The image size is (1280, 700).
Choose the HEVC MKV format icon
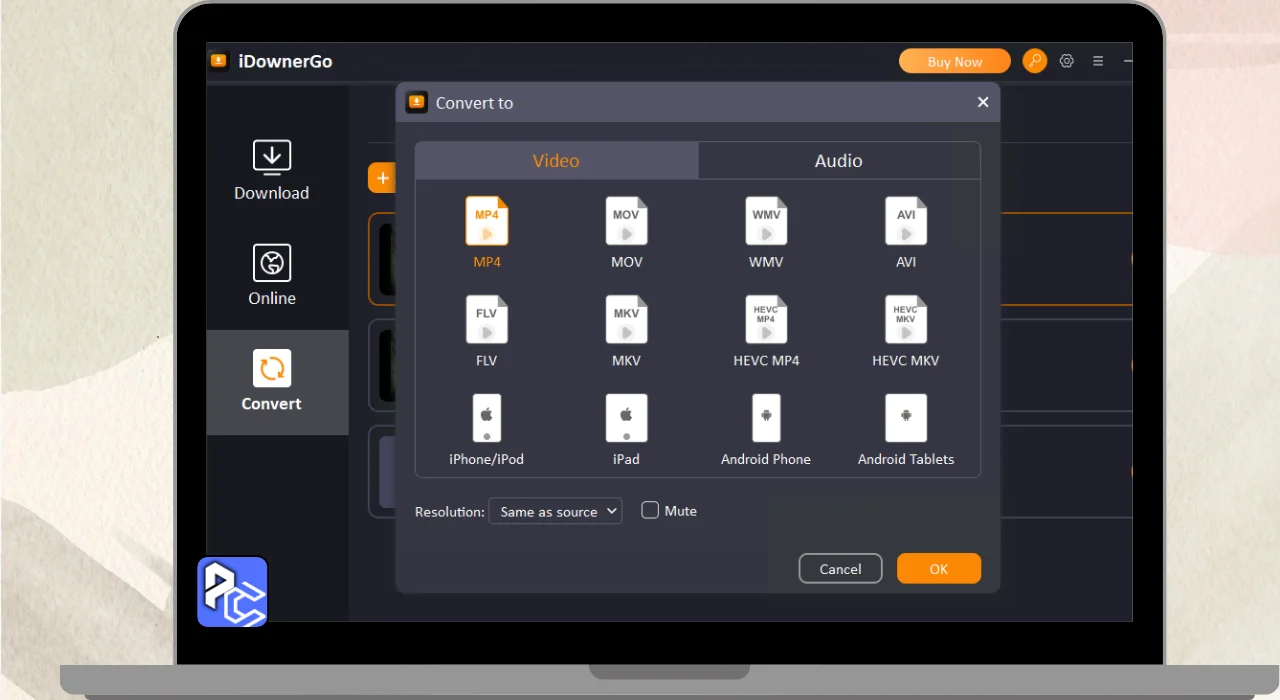point(906,320)
